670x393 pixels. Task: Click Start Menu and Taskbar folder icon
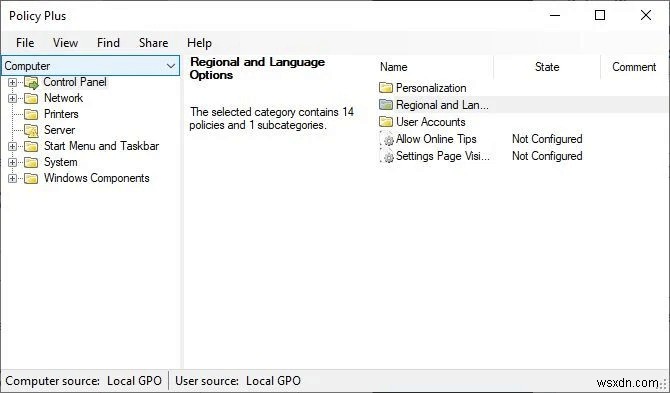pyautogui.click(x=31, y=147)
